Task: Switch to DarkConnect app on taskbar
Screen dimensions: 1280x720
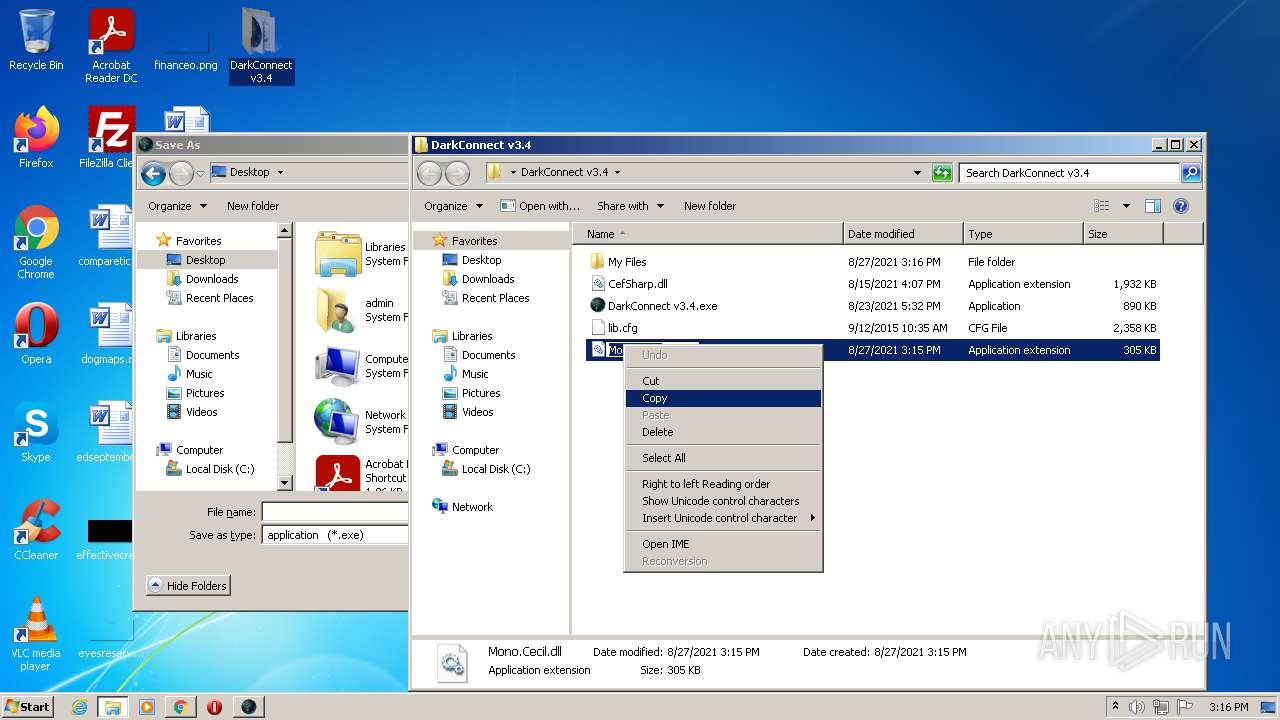Action: tap(248, 707)
